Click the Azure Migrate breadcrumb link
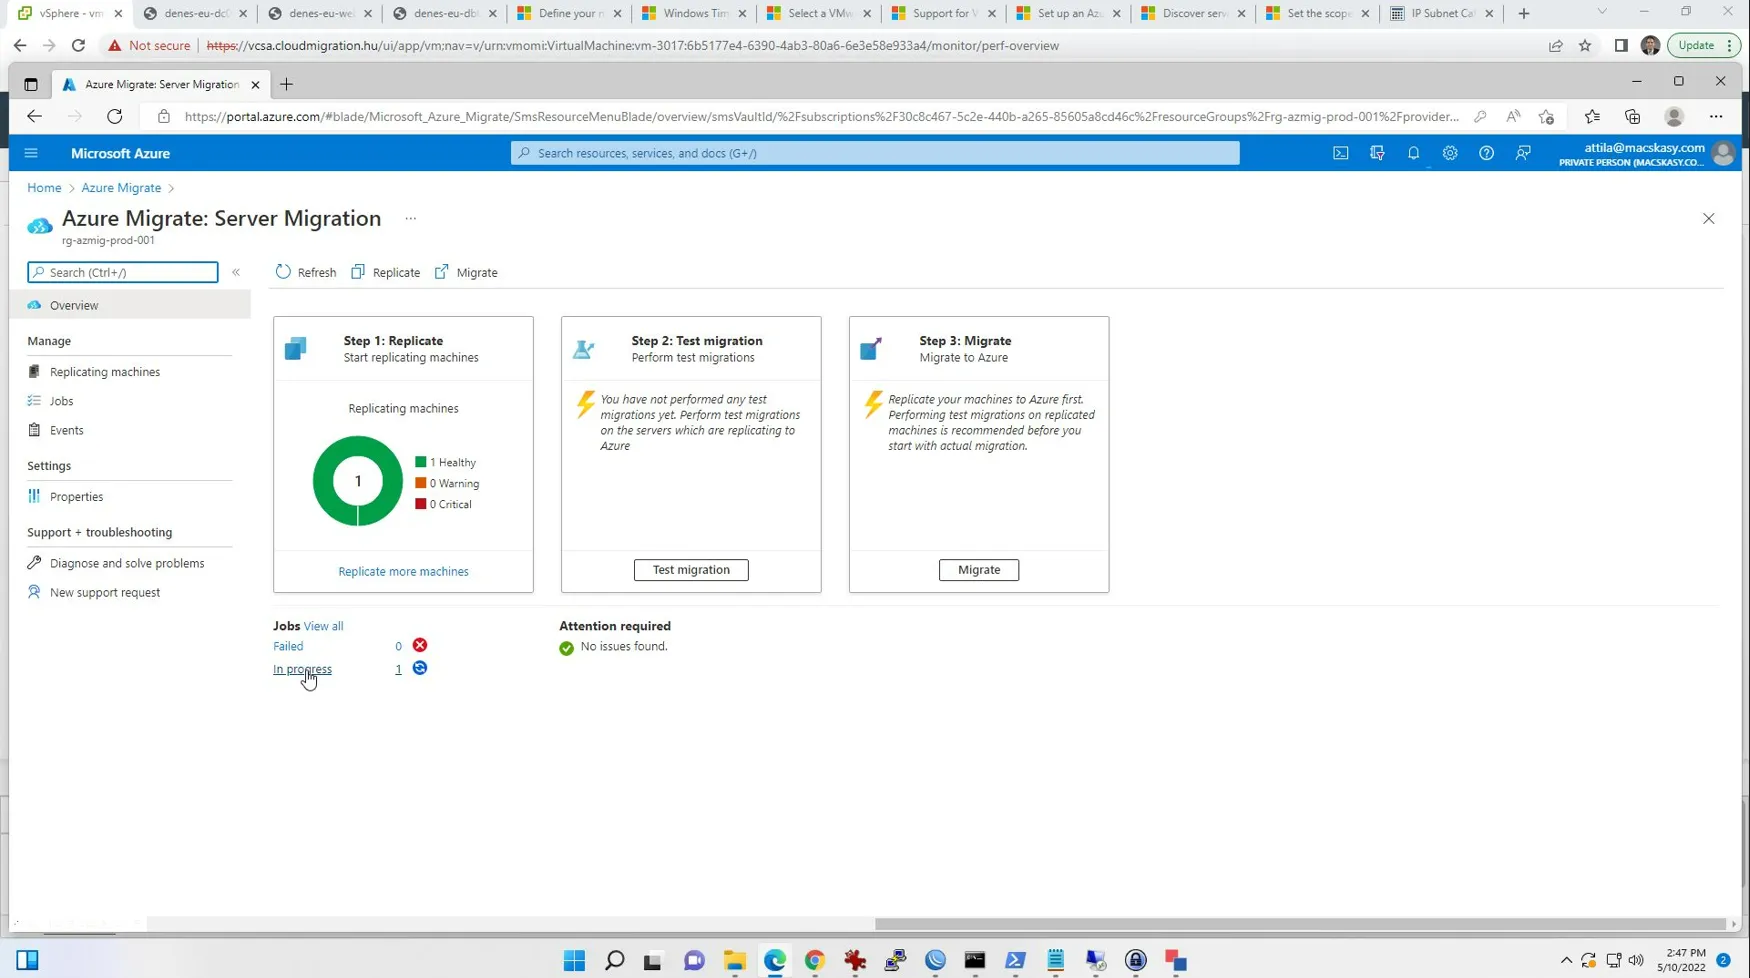Screen dimensions: 1750x978 pos(121,188)
